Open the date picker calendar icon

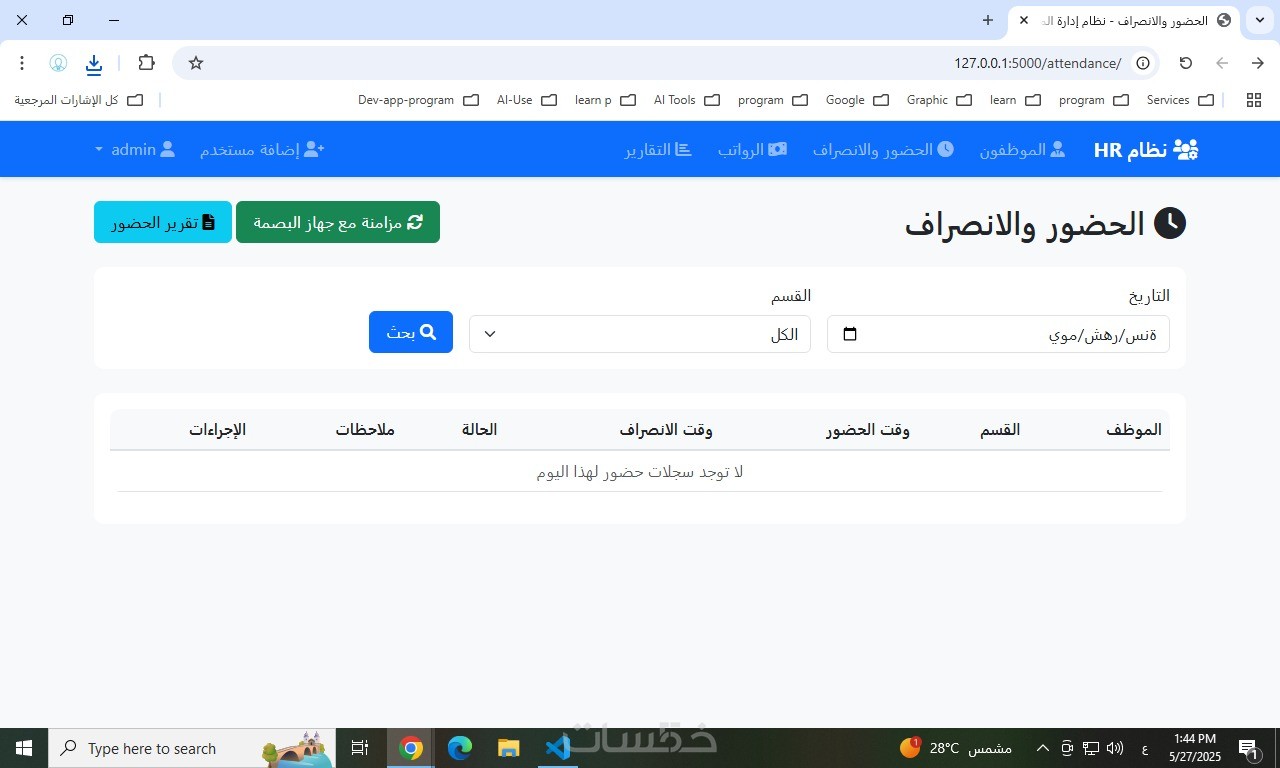coord(850,334)
